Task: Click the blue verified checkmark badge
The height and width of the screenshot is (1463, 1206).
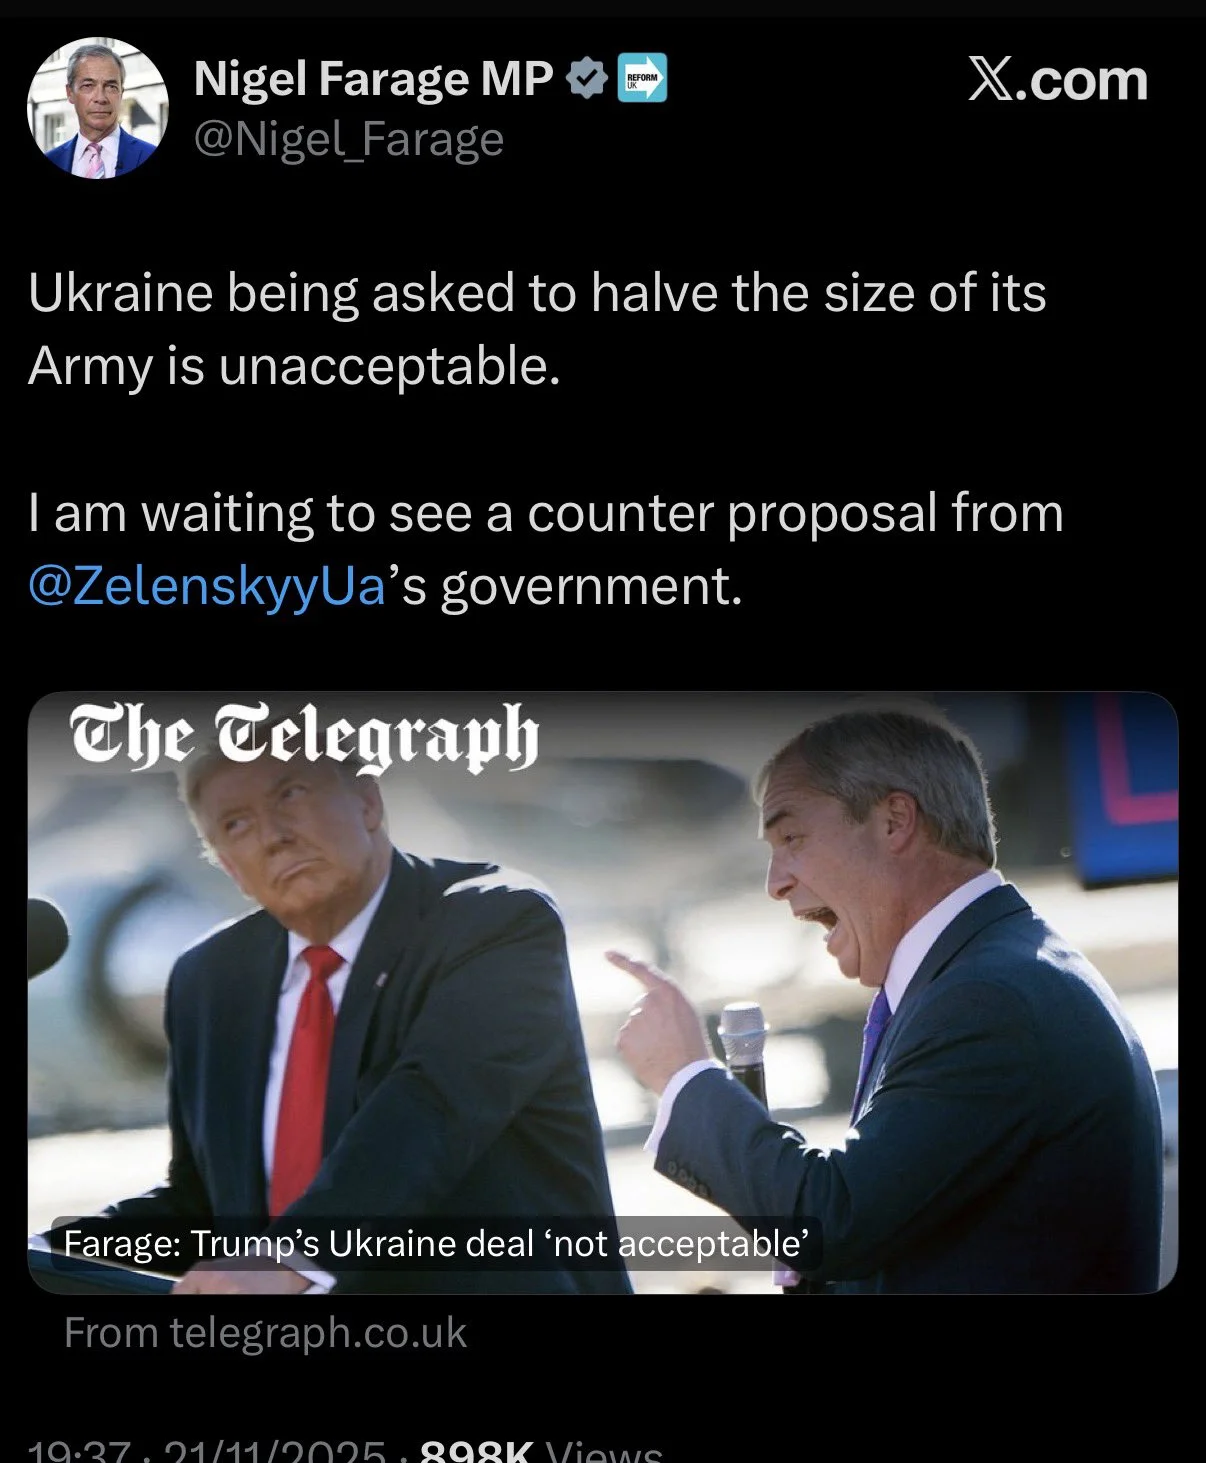Action: click(x=587, y=79)
